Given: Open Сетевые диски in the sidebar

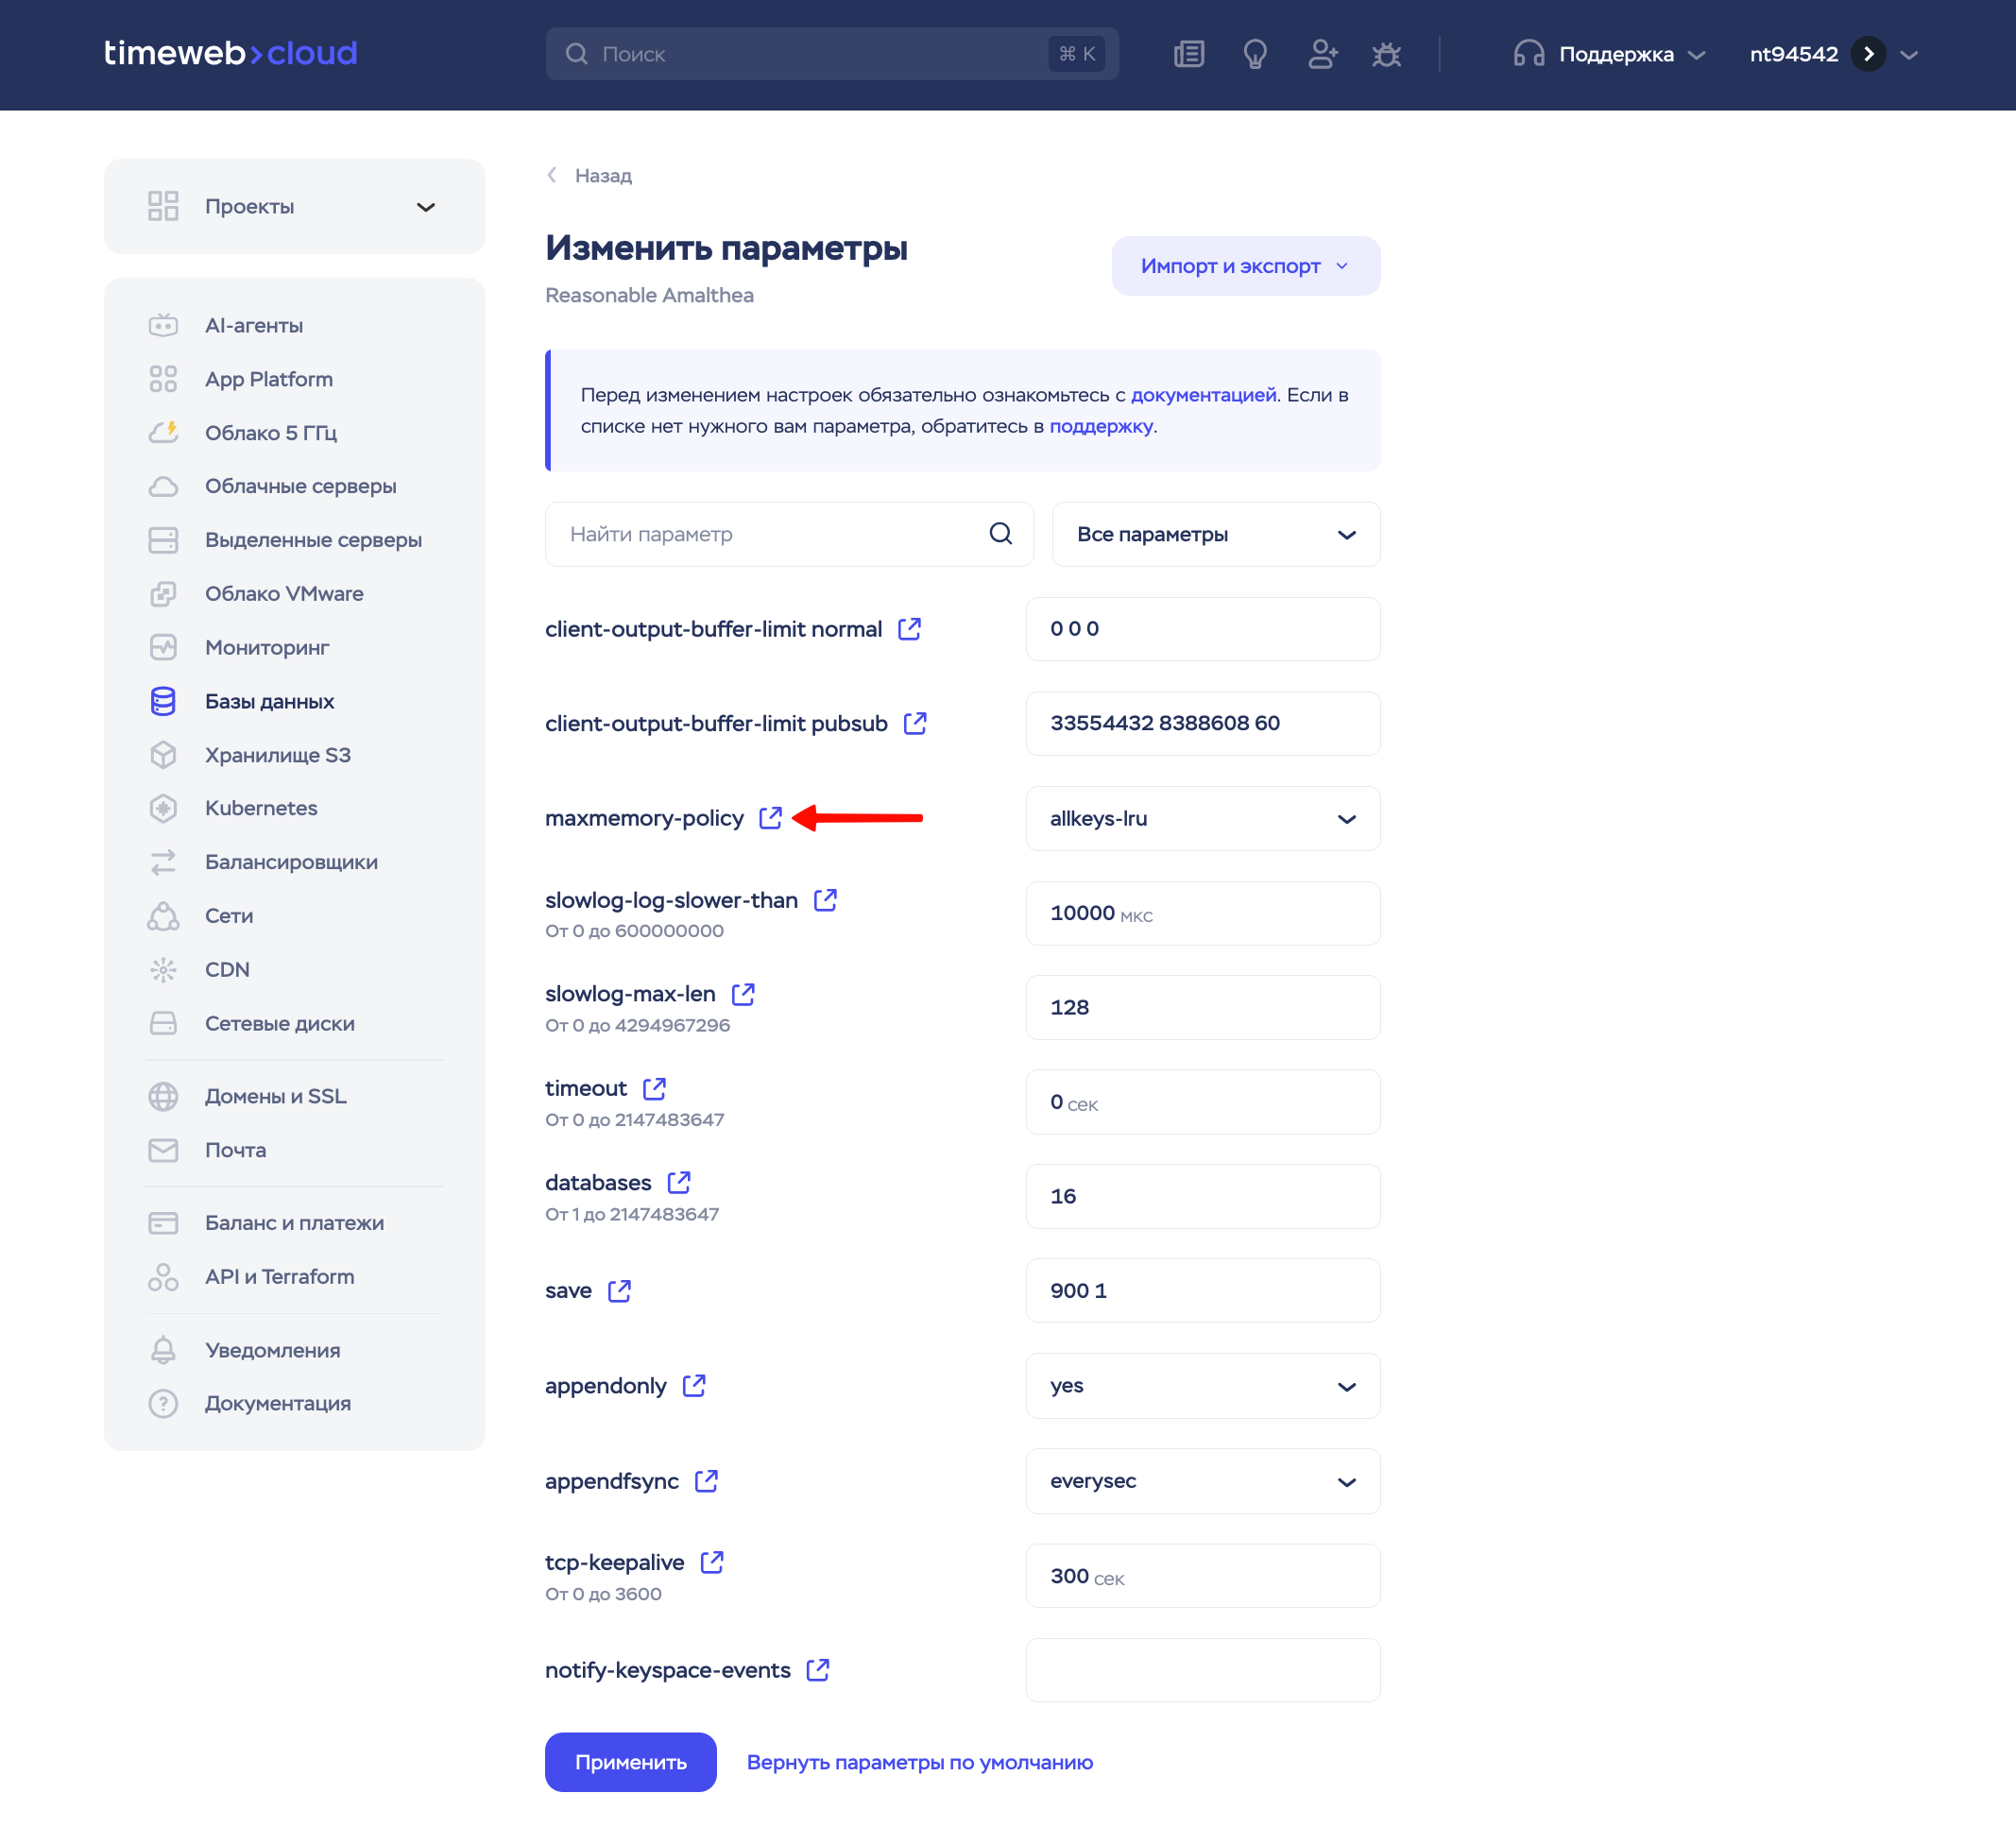Looking at the screenshot, I should pos(280,1024).
